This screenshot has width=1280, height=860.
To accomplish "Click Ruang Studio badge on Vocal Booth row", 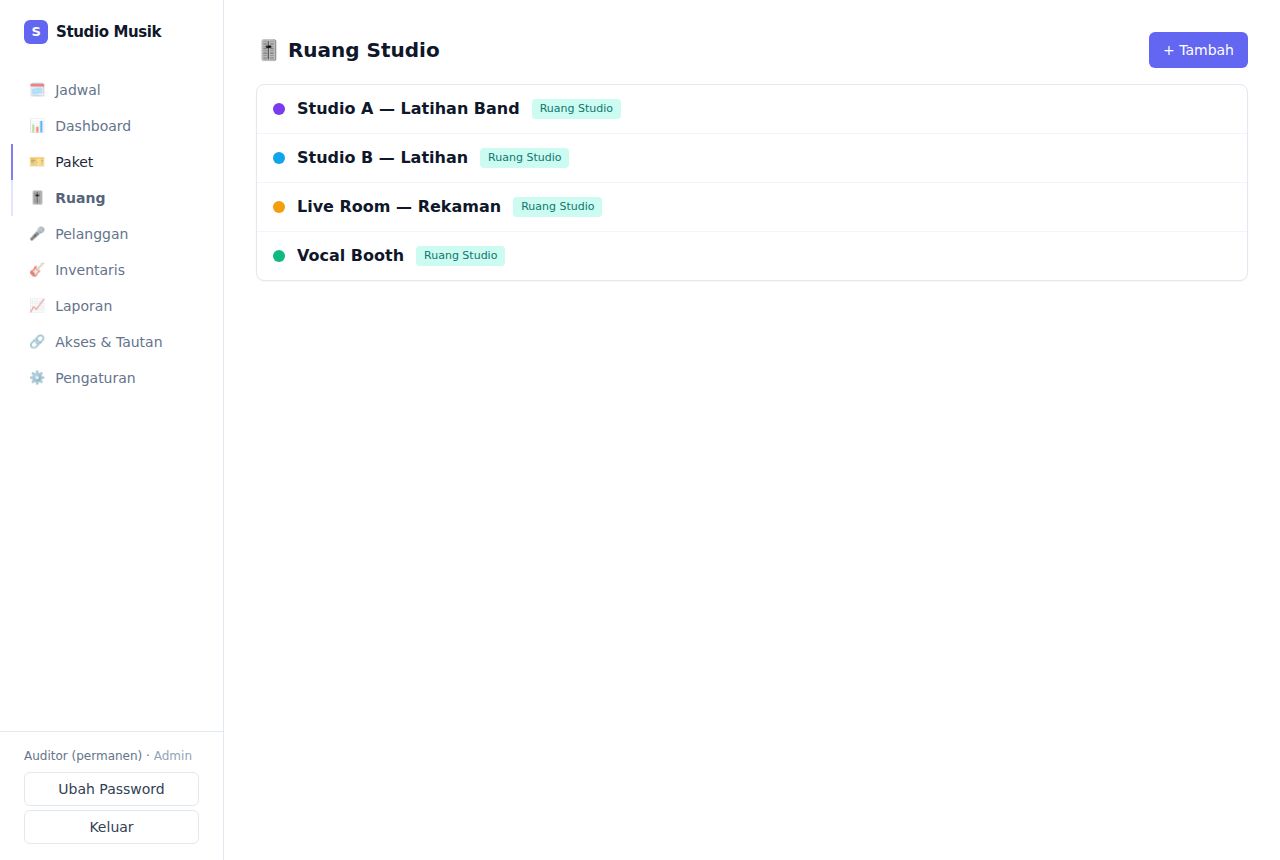I will pos(460,256).
